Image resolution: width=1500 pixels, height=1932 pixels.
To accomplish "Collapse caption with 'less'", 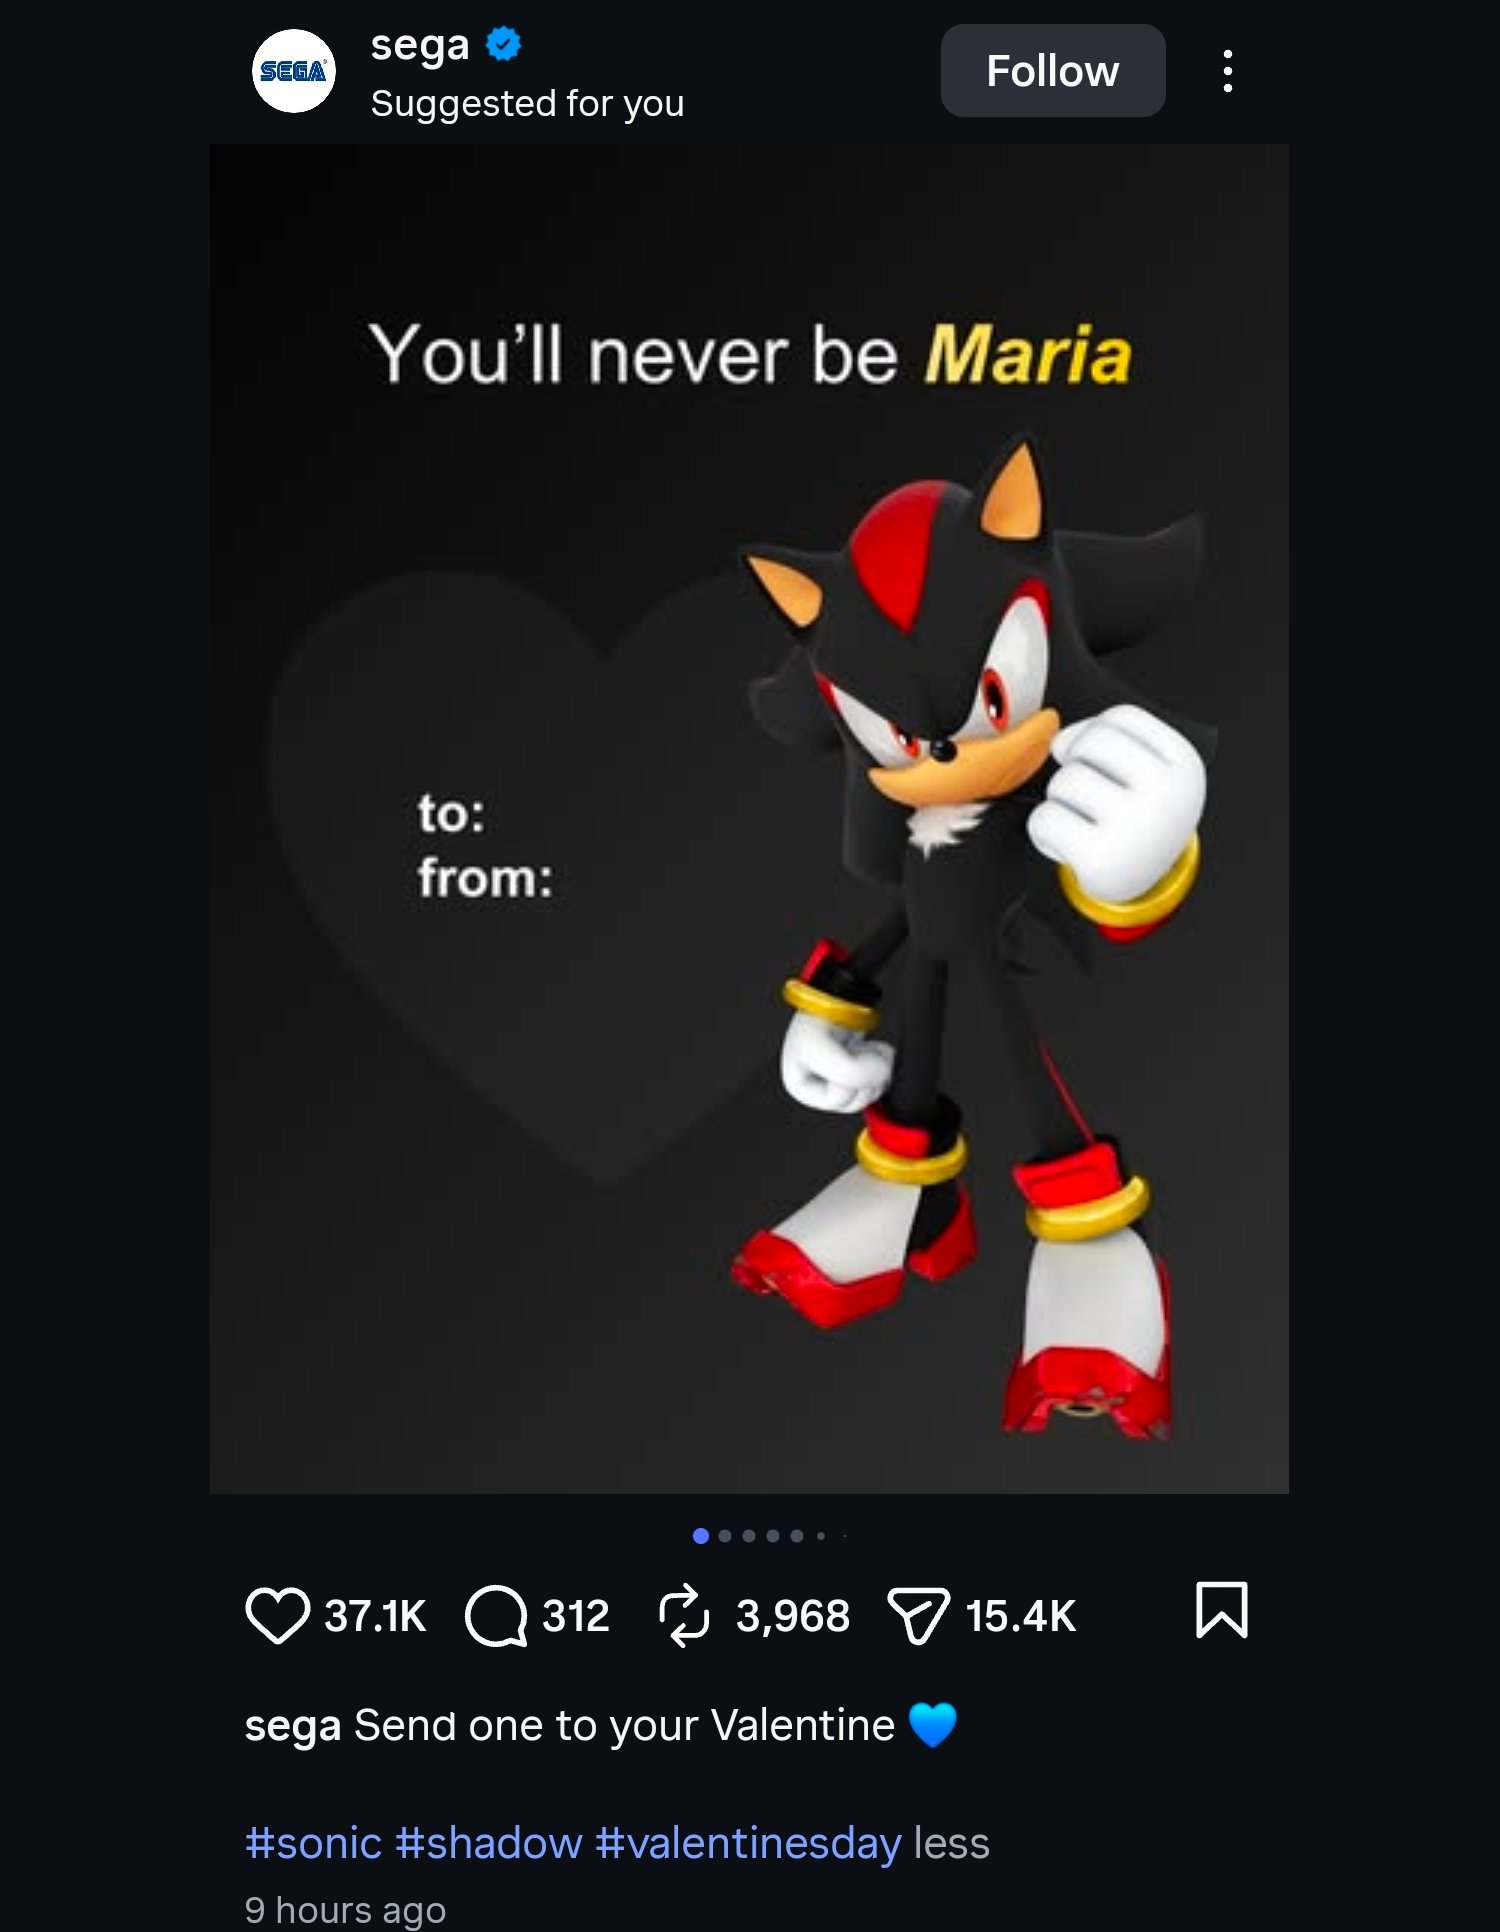I will click(951, 1843).
